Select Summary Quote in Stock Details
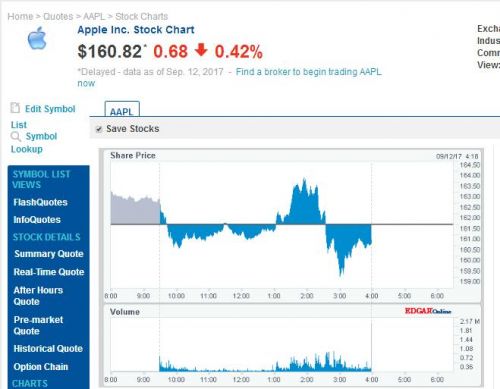 pos(49,254)
